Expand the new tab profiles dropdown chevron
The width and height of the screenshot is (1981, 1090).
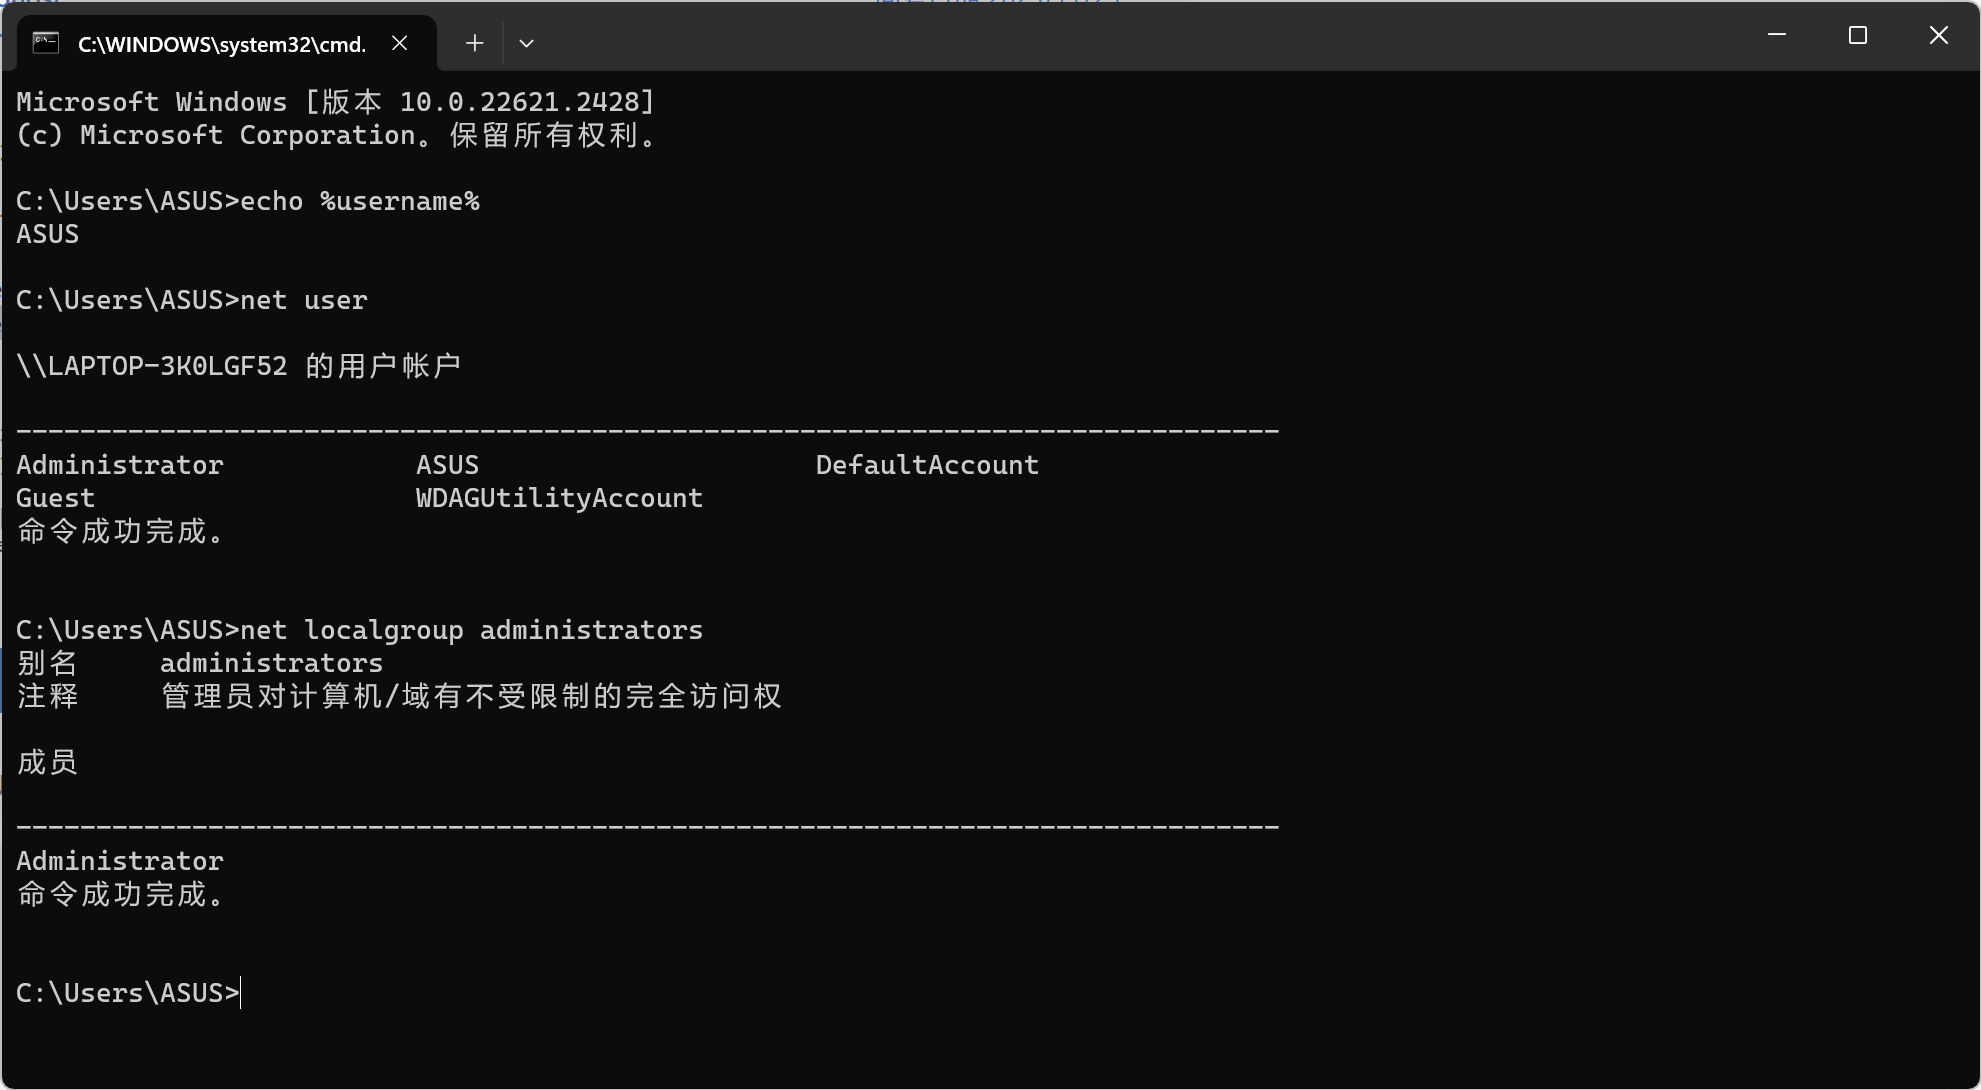point(527,43)
